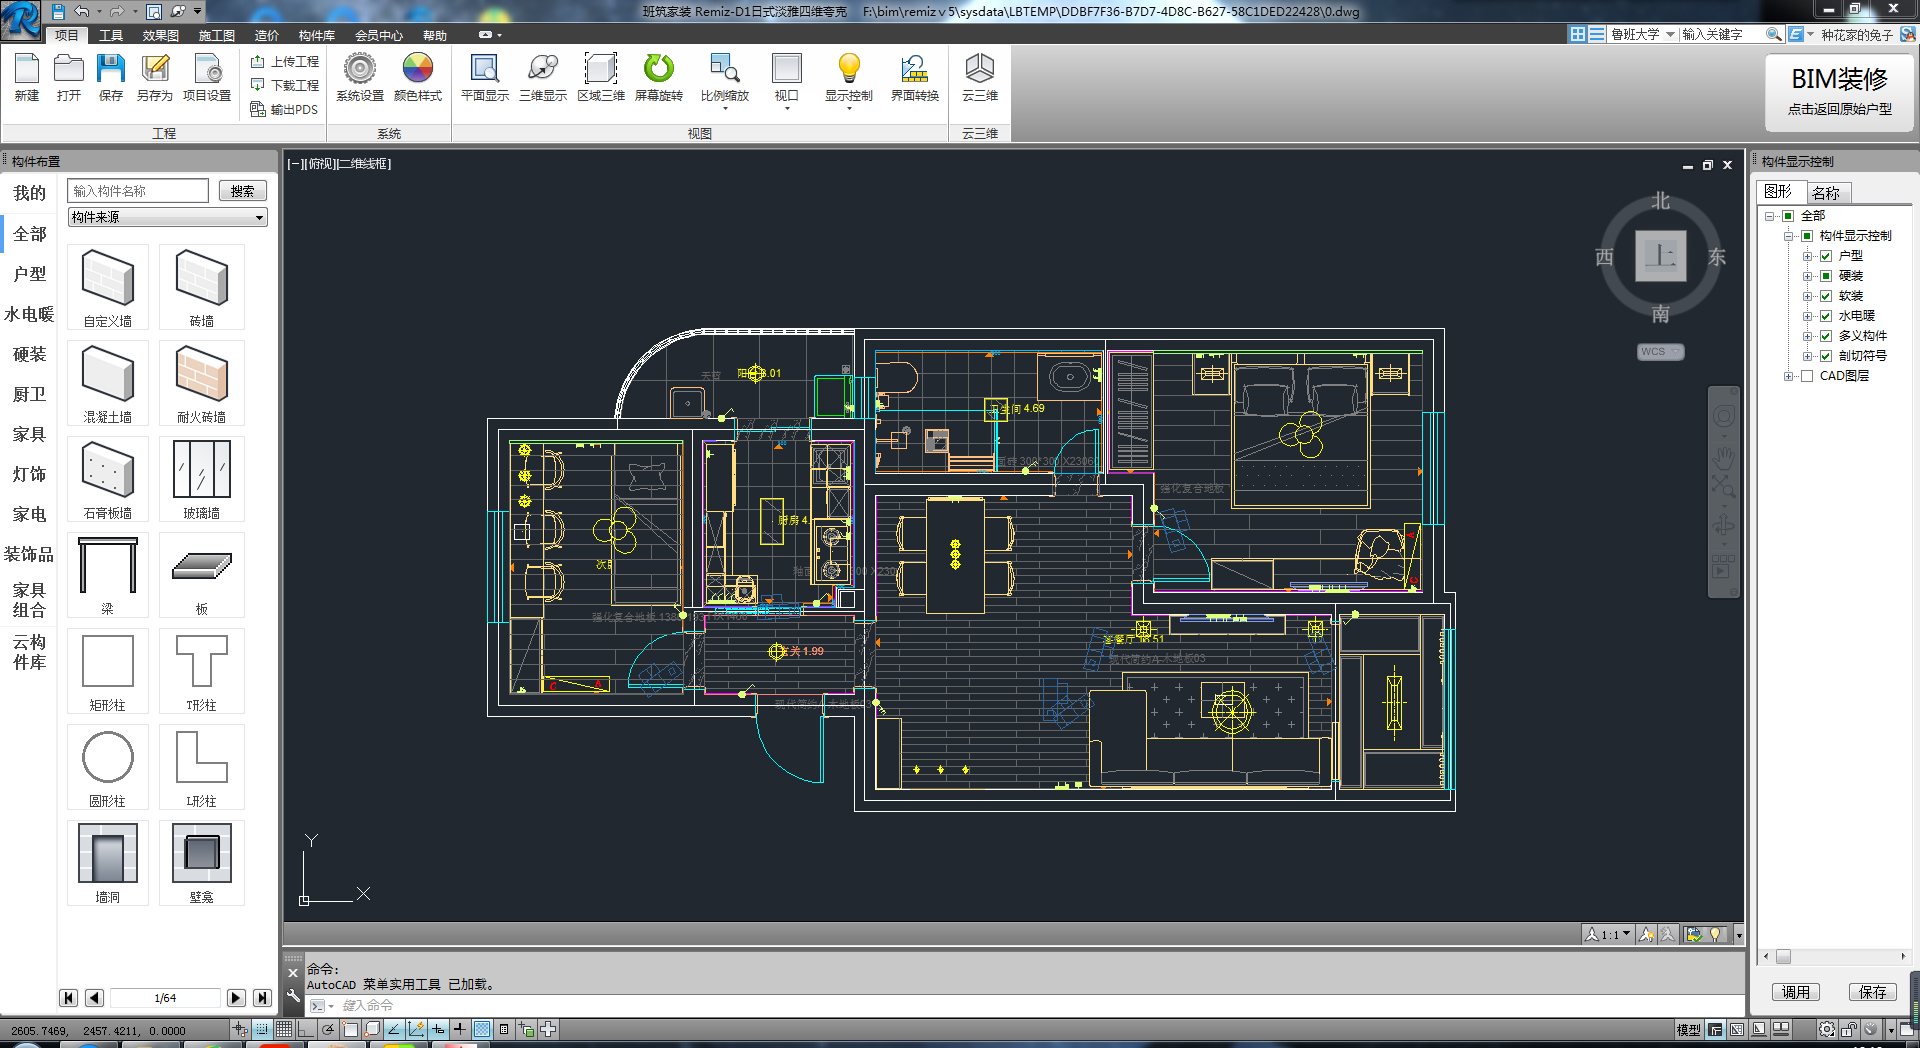
Task: Open the 会员中心 menu
Action: coord(379,35)
